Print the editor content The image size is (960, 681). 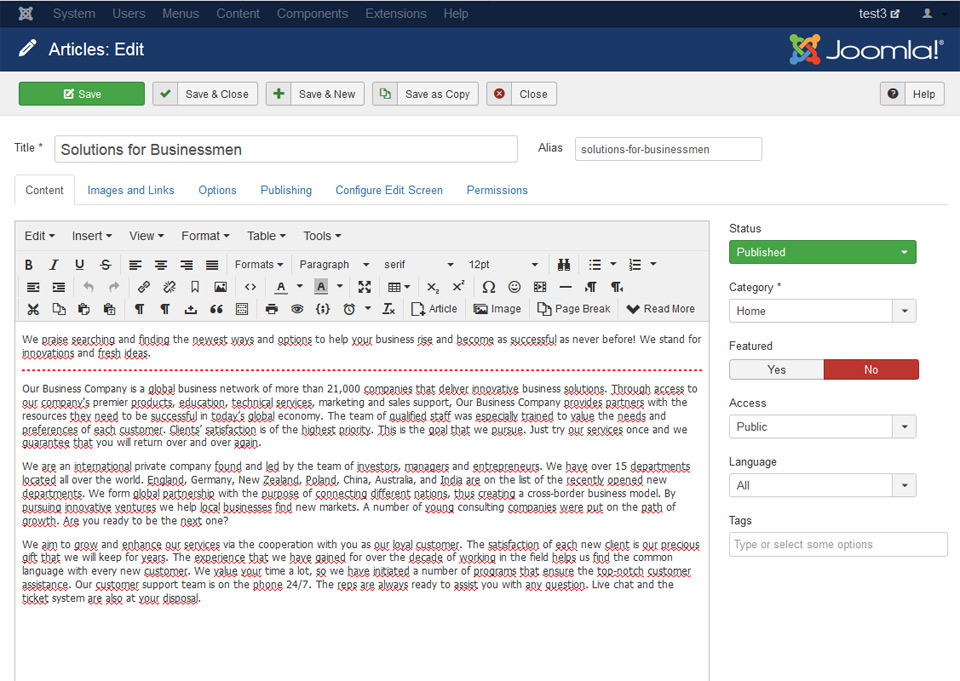coord(272,309)
